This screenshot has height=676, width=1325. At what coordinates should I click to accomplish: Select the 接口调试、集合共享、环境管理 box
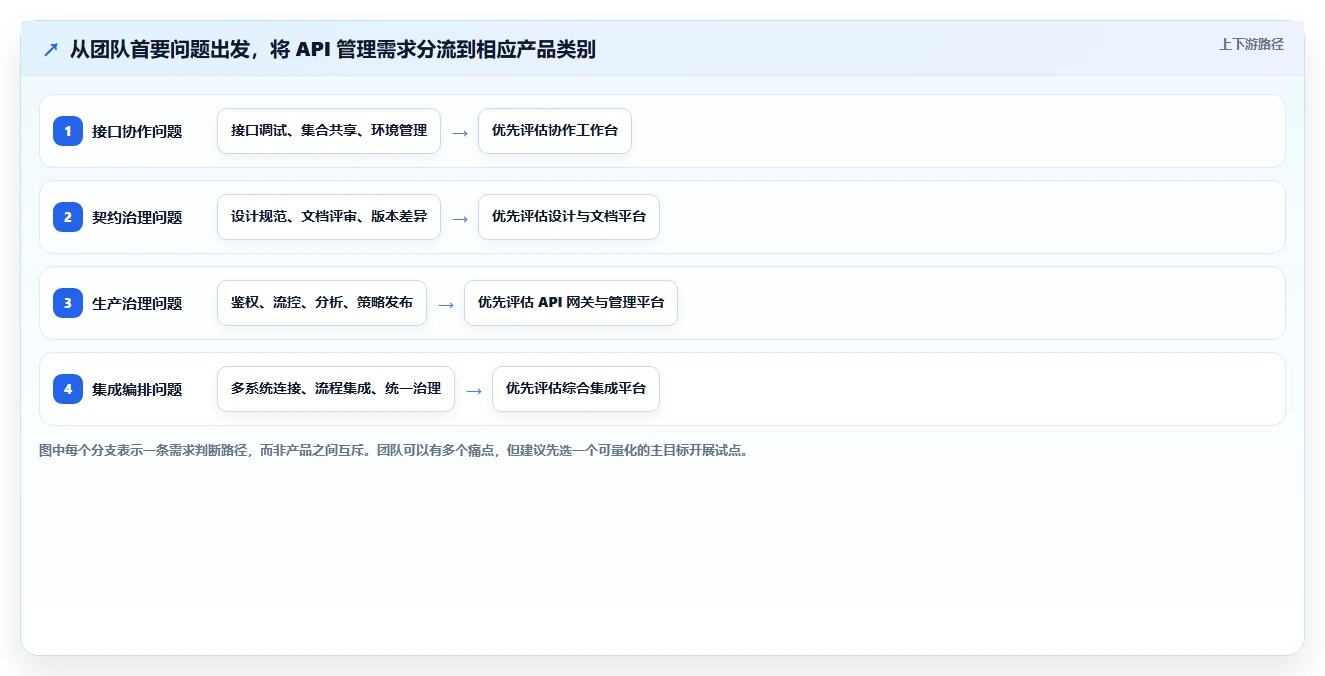point(329,131)
